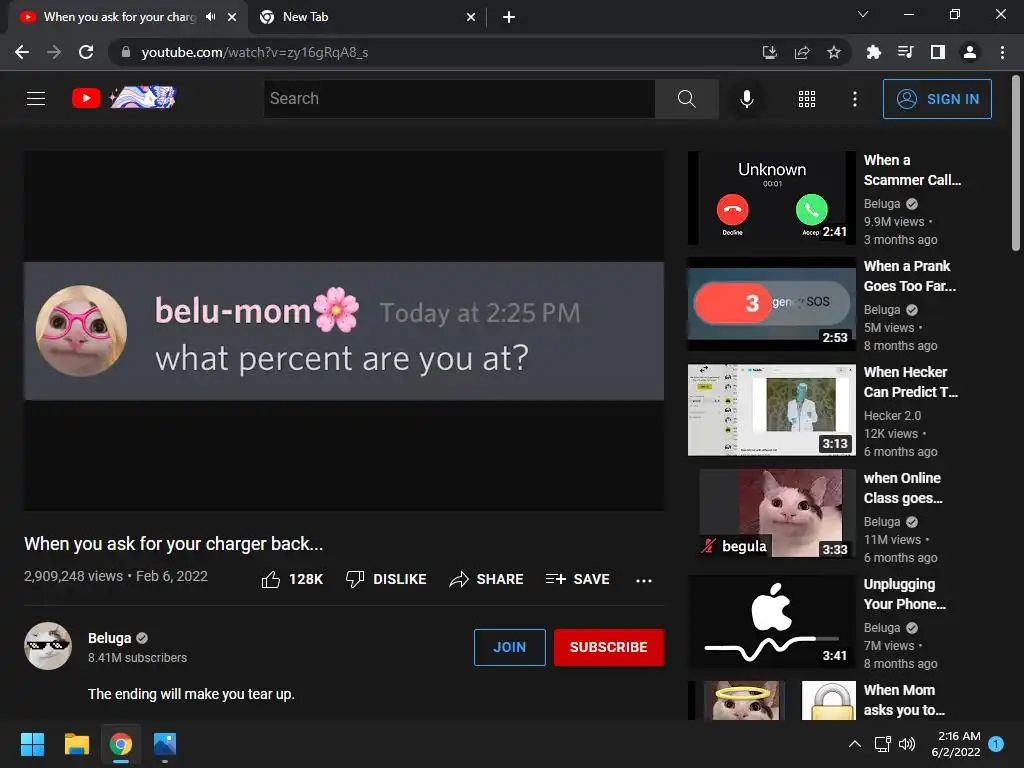Go to YouTube home via the logo

[123, 98]
